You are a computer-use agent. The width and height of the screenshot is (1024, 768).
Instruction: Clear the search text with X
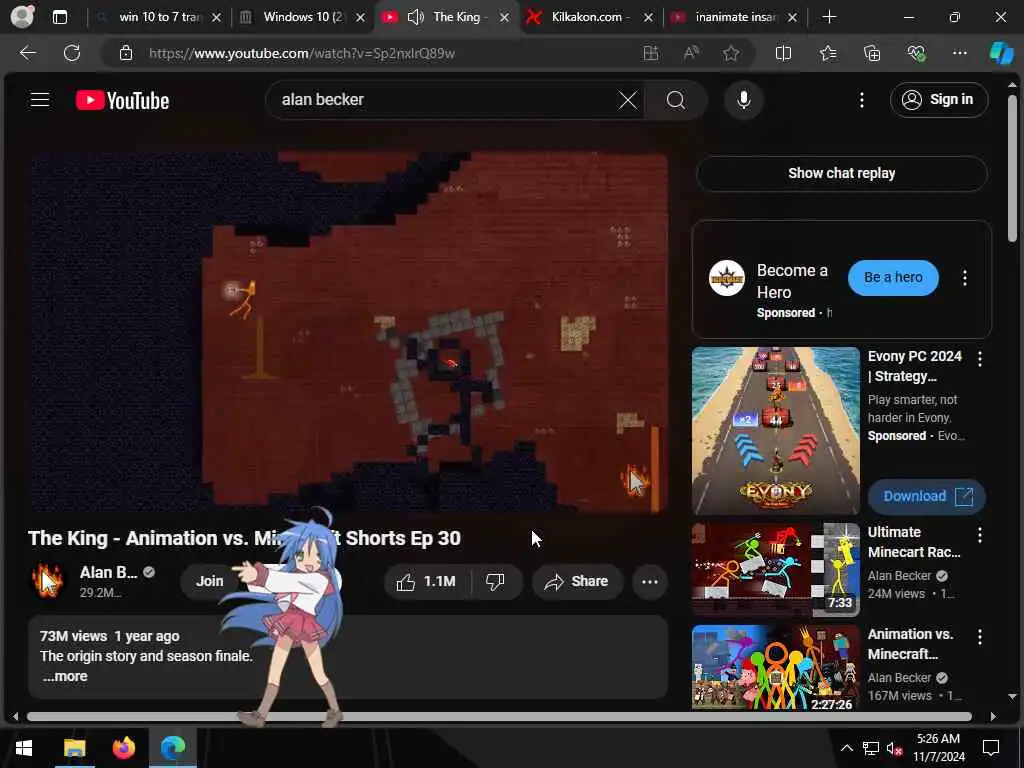coord(628,100)
